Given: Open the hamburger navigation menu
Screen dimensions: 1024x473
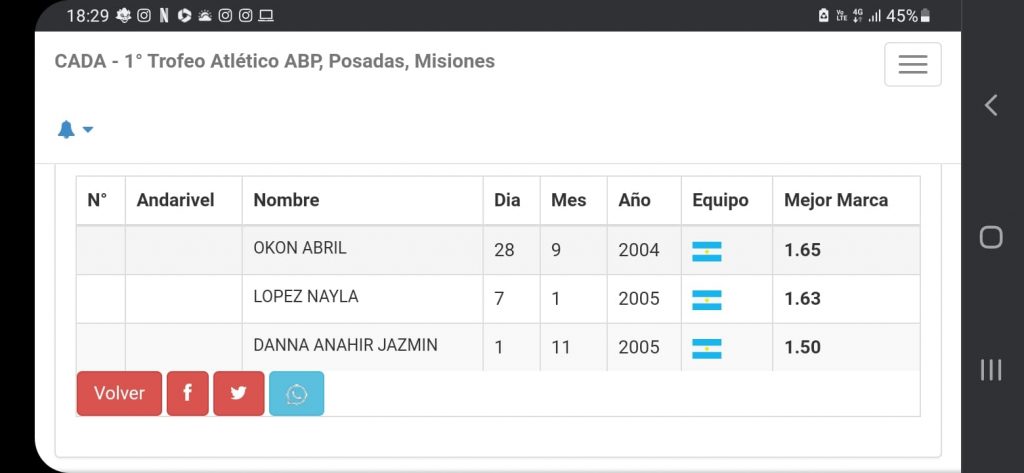Looking at the screenshot, I should (912, 65).
